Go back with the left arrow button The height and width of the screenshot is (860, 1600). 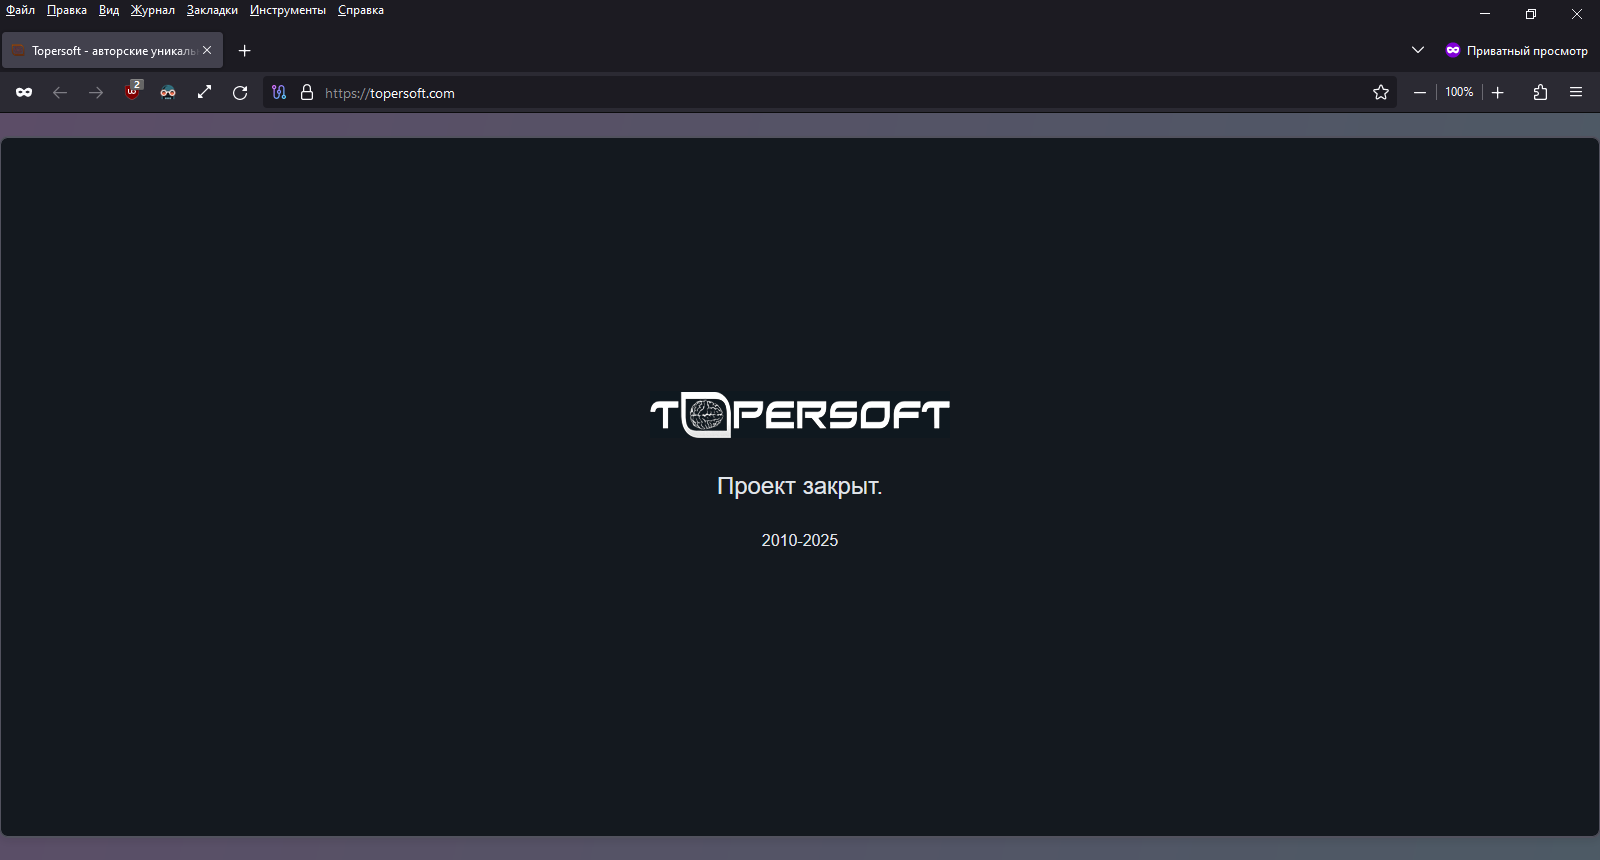[x=60, y=92]
